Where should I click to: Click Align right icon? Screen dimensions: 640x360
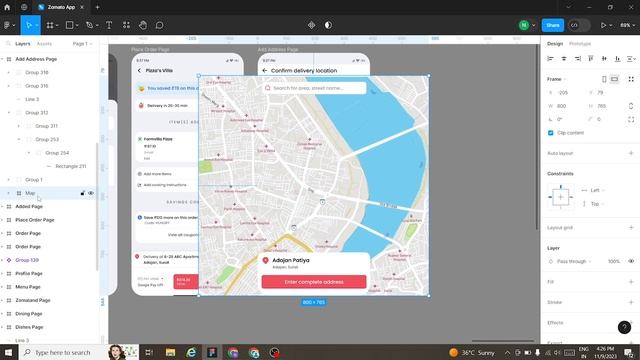click(577, 59)
